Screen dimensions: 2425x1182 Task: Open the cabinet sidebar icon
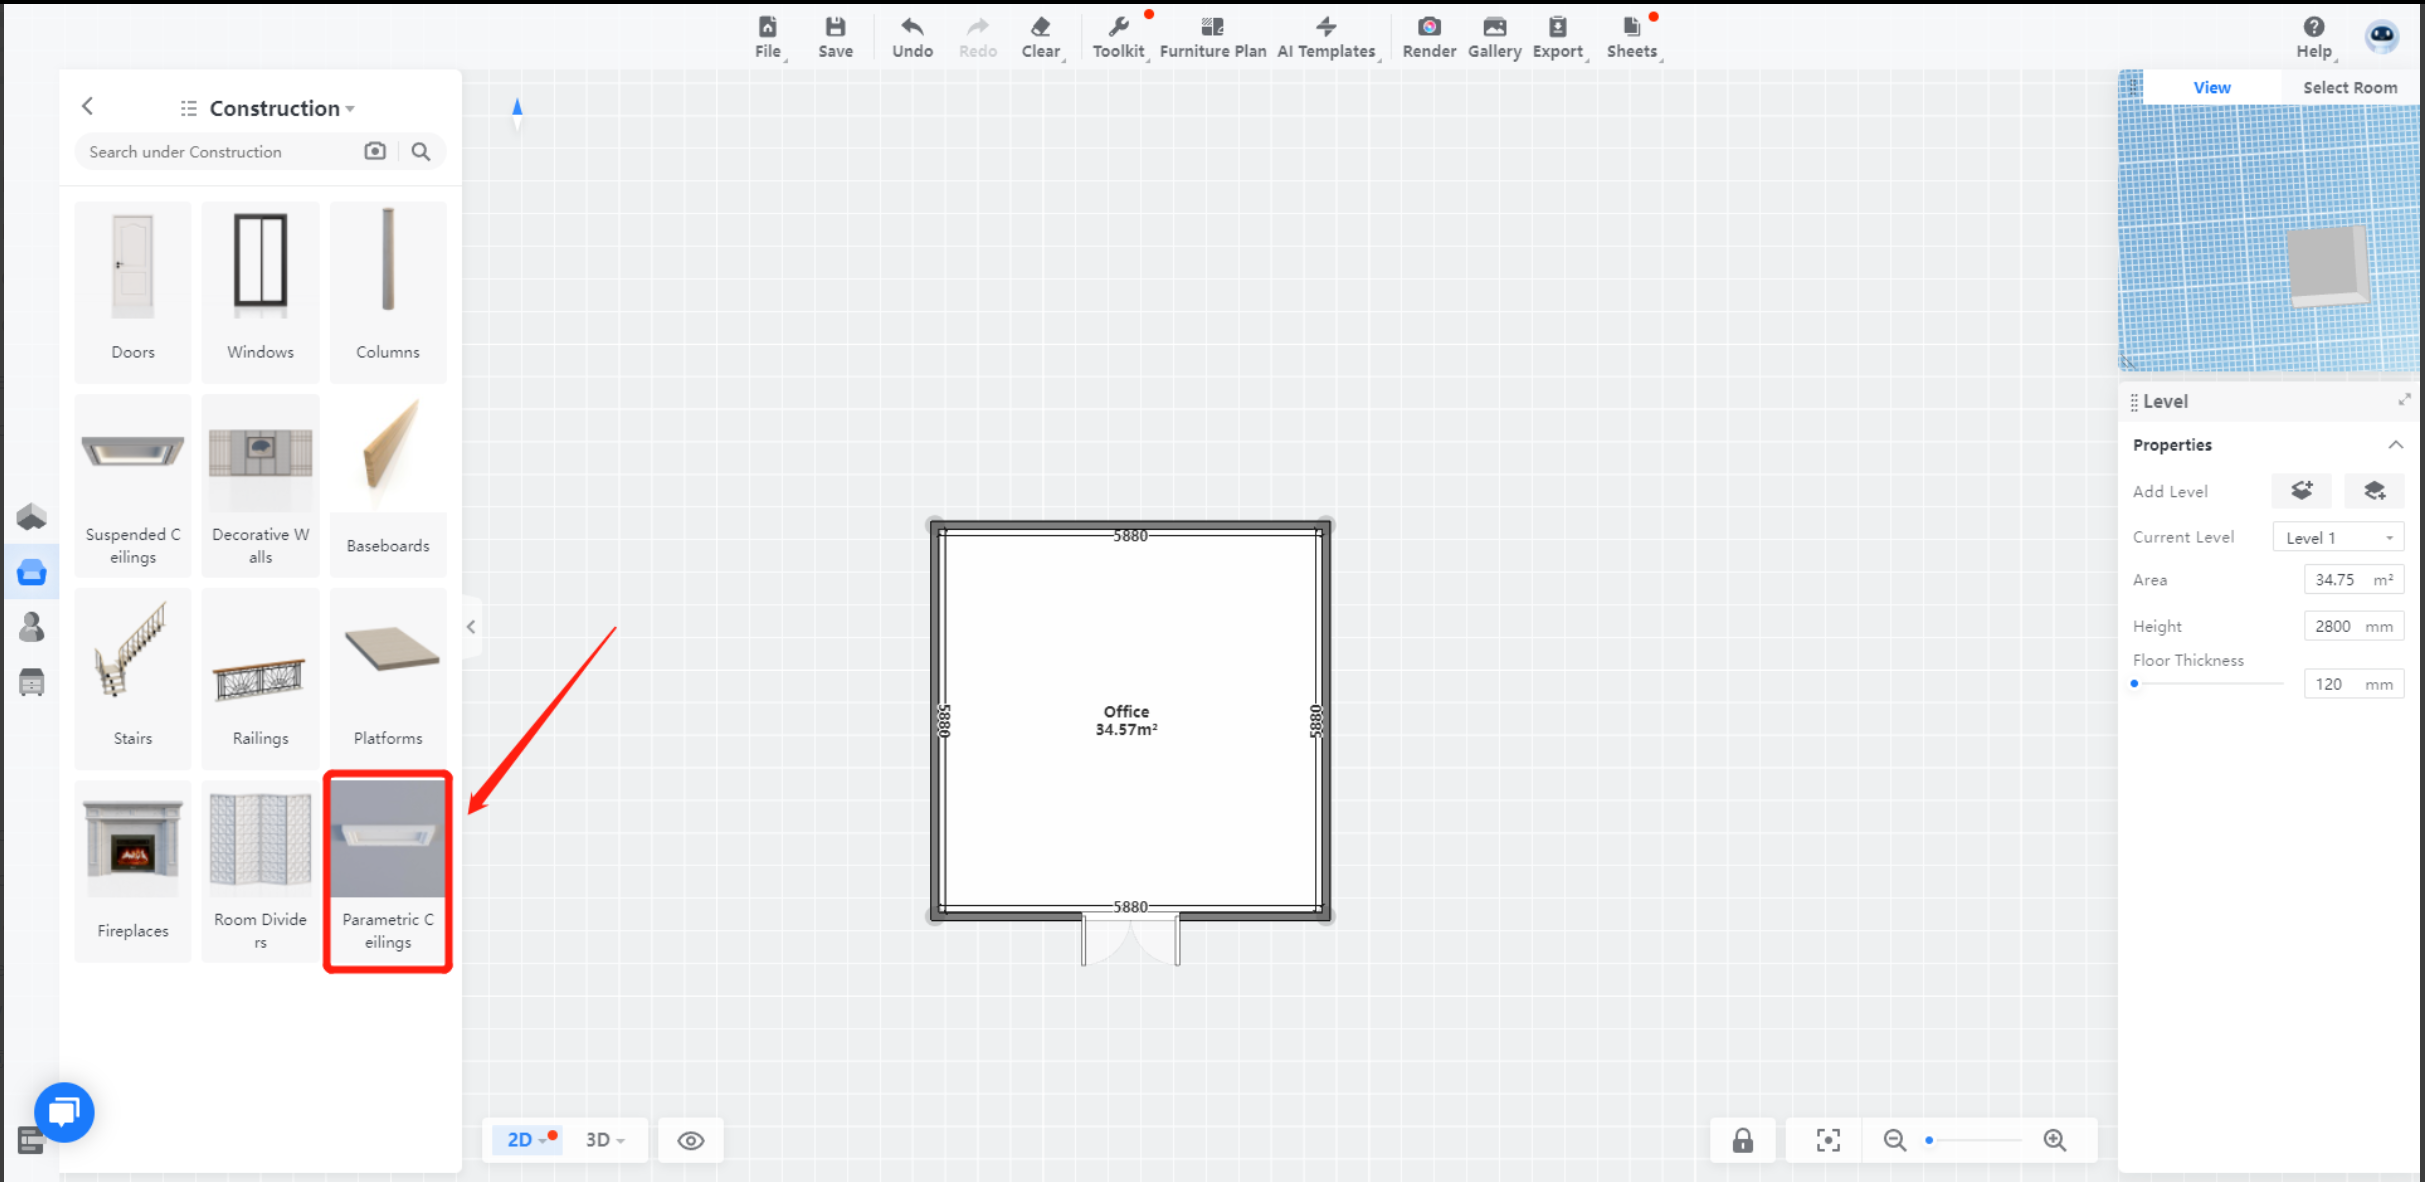click(x=31, y=683)
